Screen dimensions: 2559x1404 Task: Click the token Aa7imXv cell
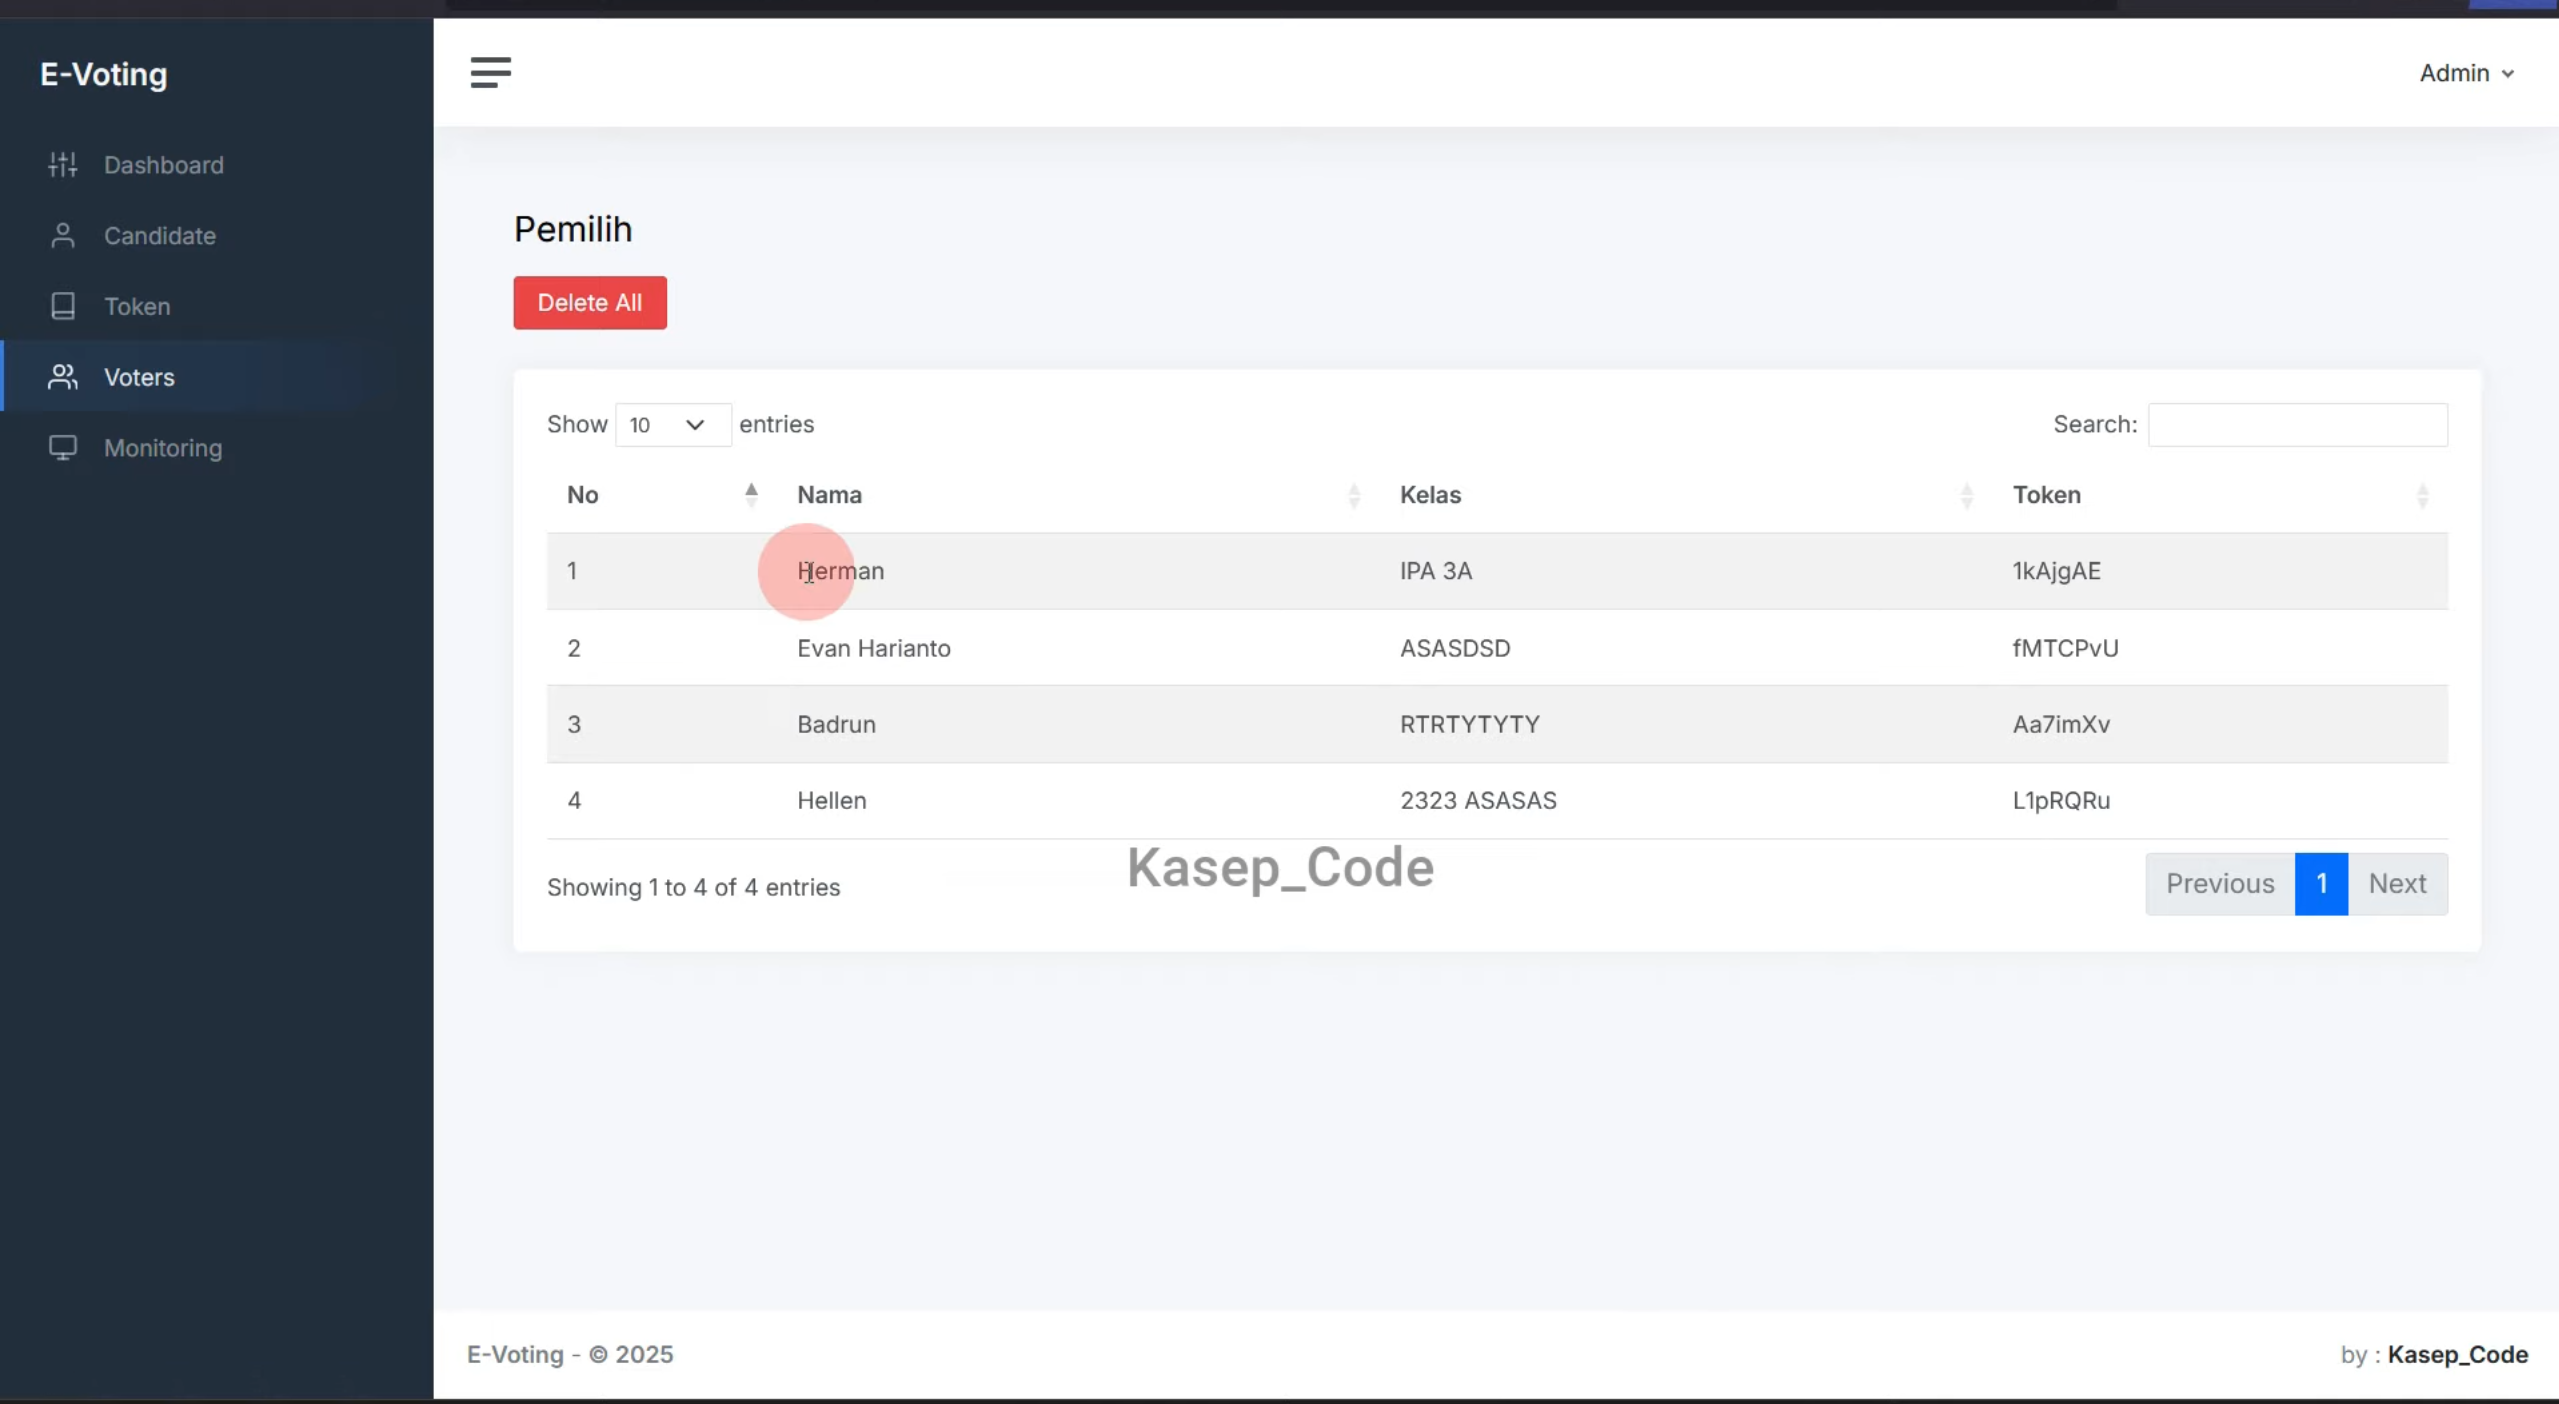coord(2061,724)
